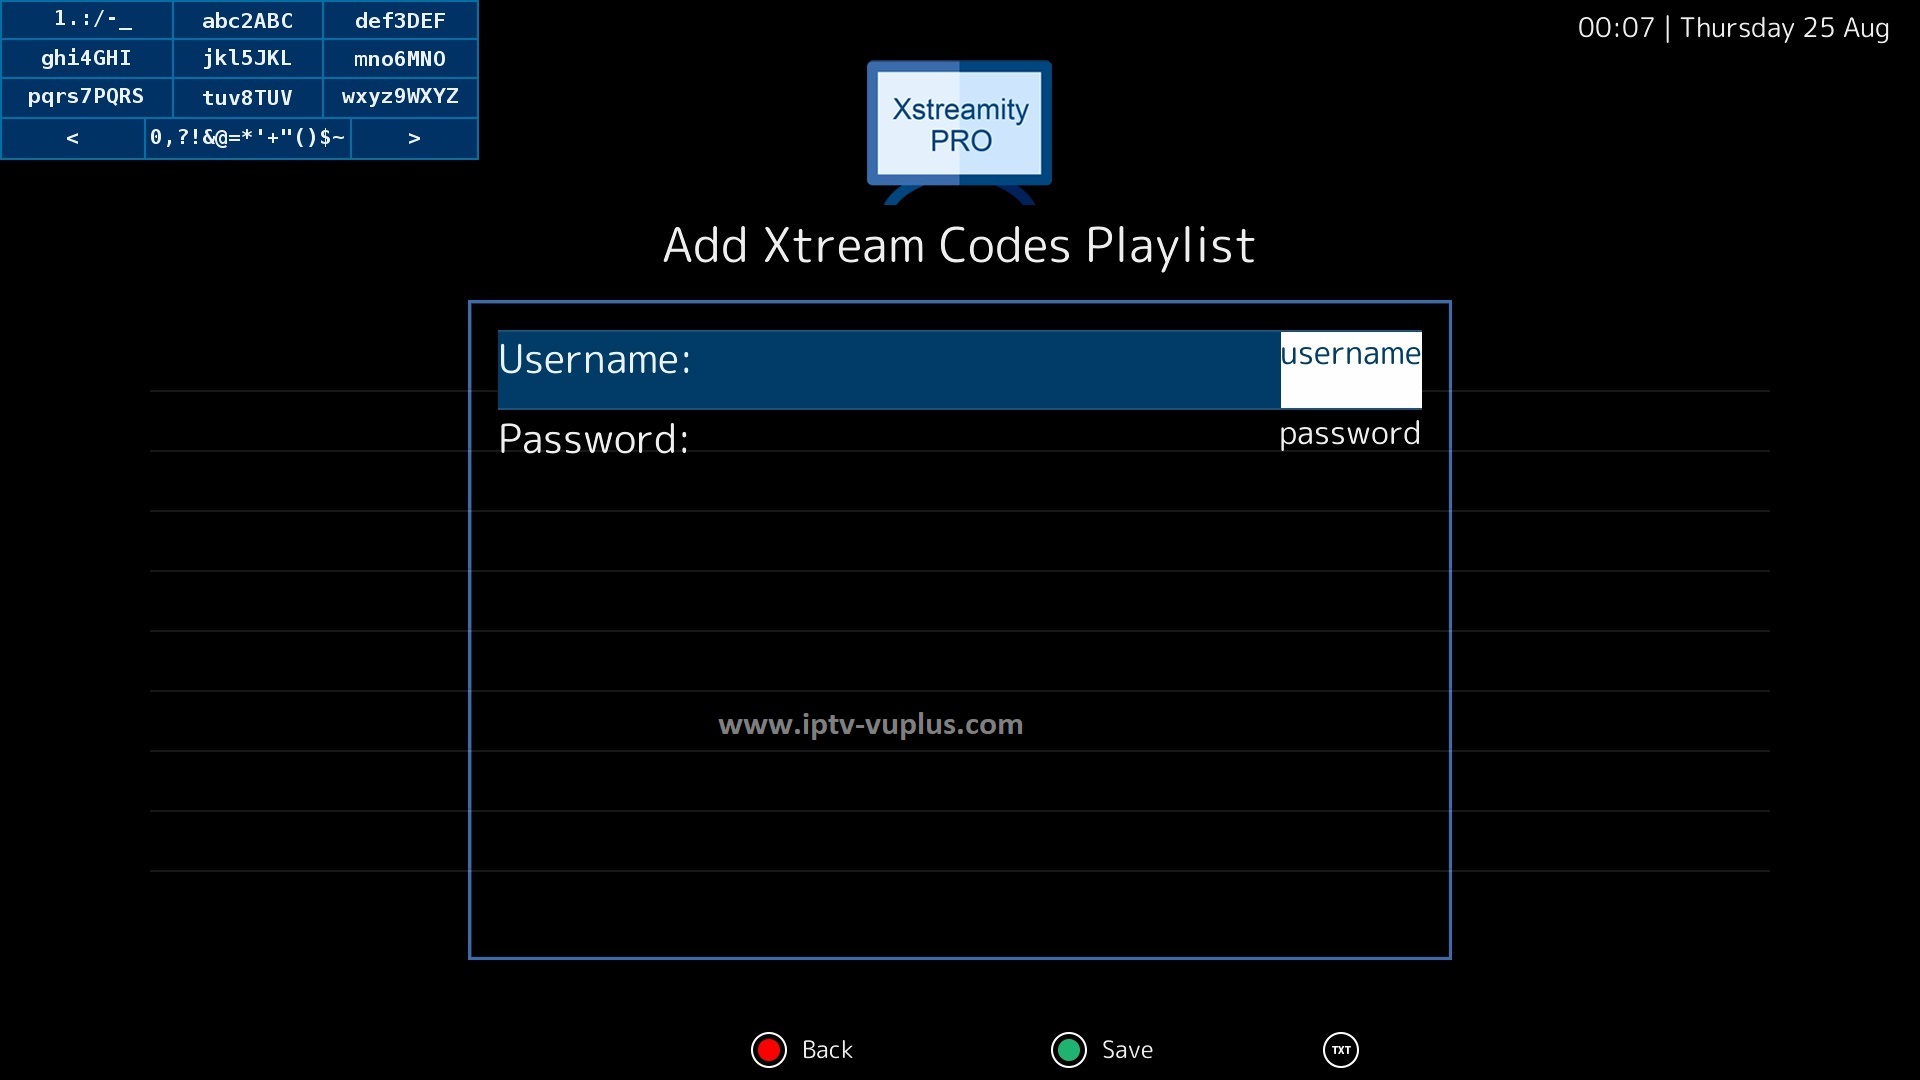Select the 'Password:' row label
Image resolution: width=1920 pixels, height=1080 pixels.
(x=594, y=440)
